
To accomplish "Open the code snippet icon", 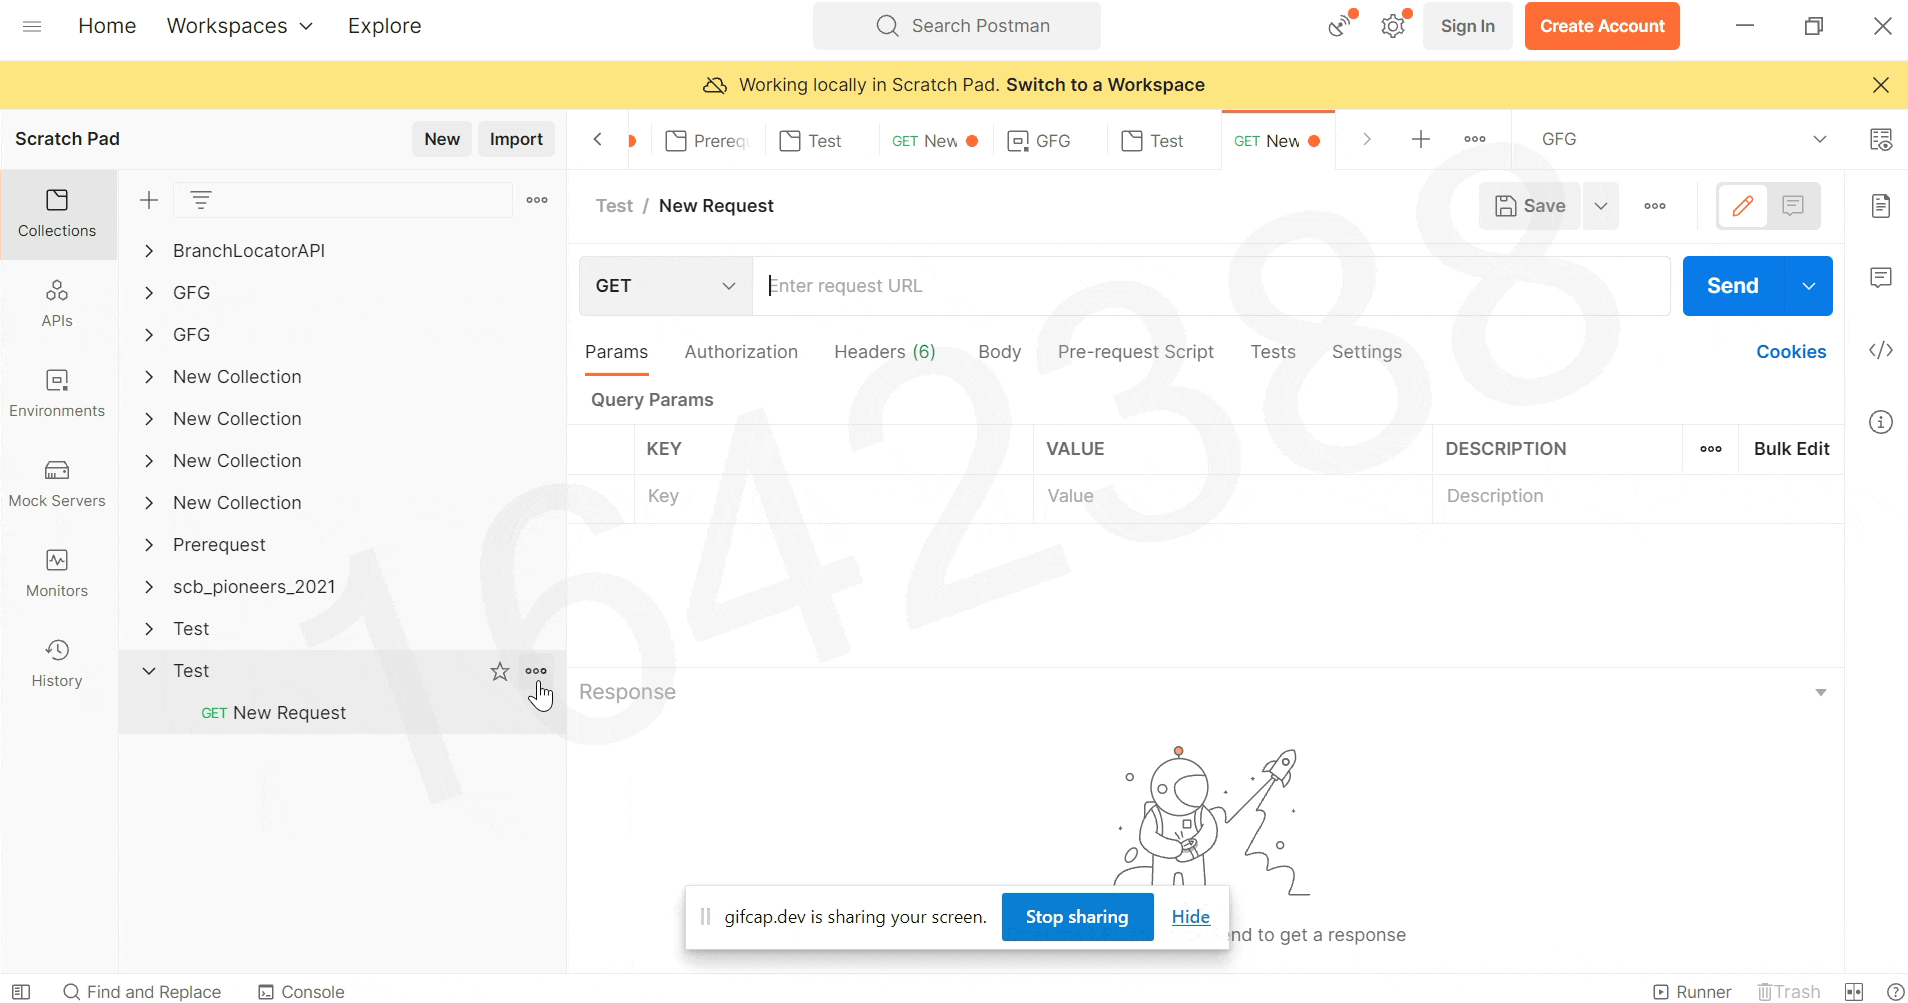I will tap(1881, 350).
